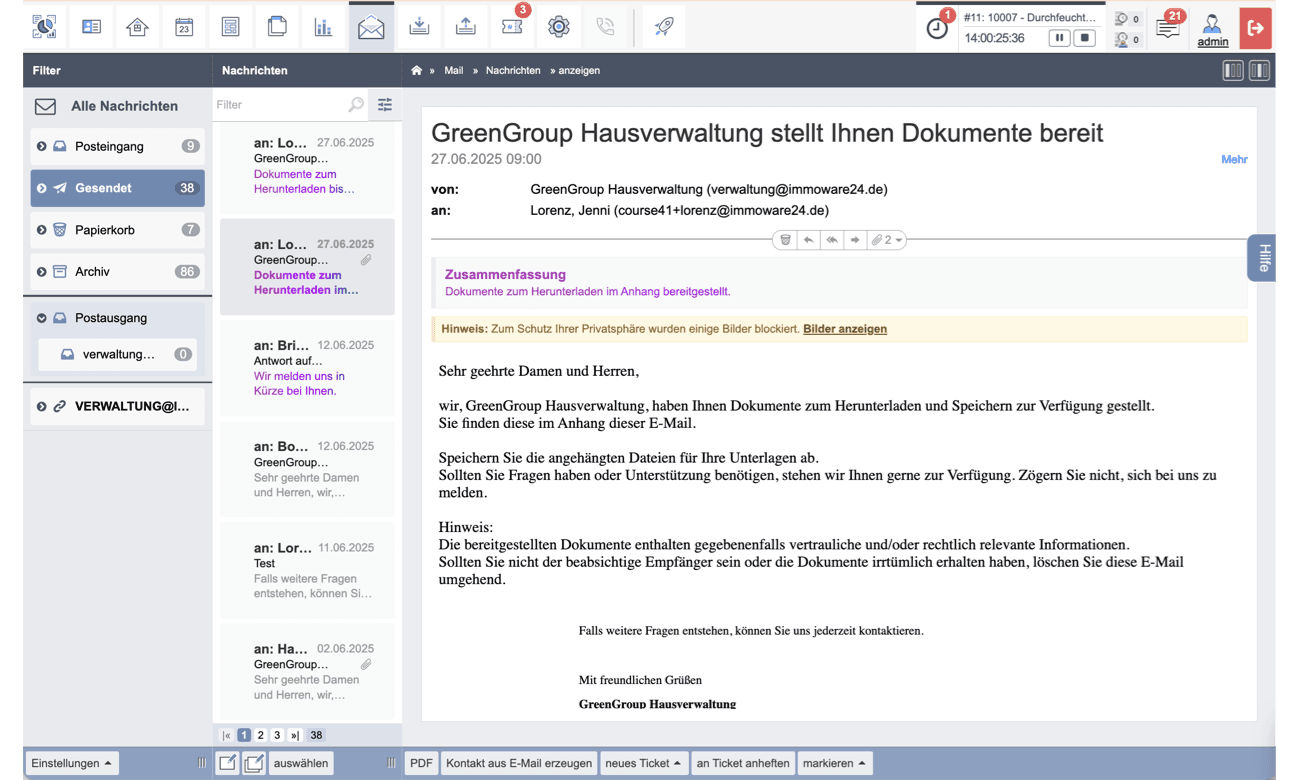Viewport: 1298px width, 780px height.
Task: Click the statistics bar chart icon
Action: tap(323, 27)
